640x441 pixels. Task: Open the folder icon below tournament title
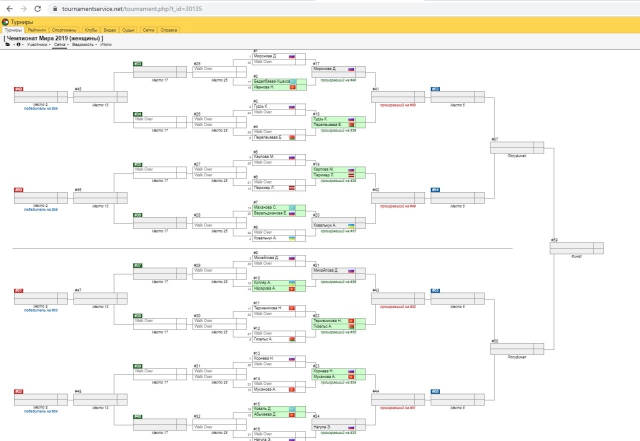[x=7, y=45]
